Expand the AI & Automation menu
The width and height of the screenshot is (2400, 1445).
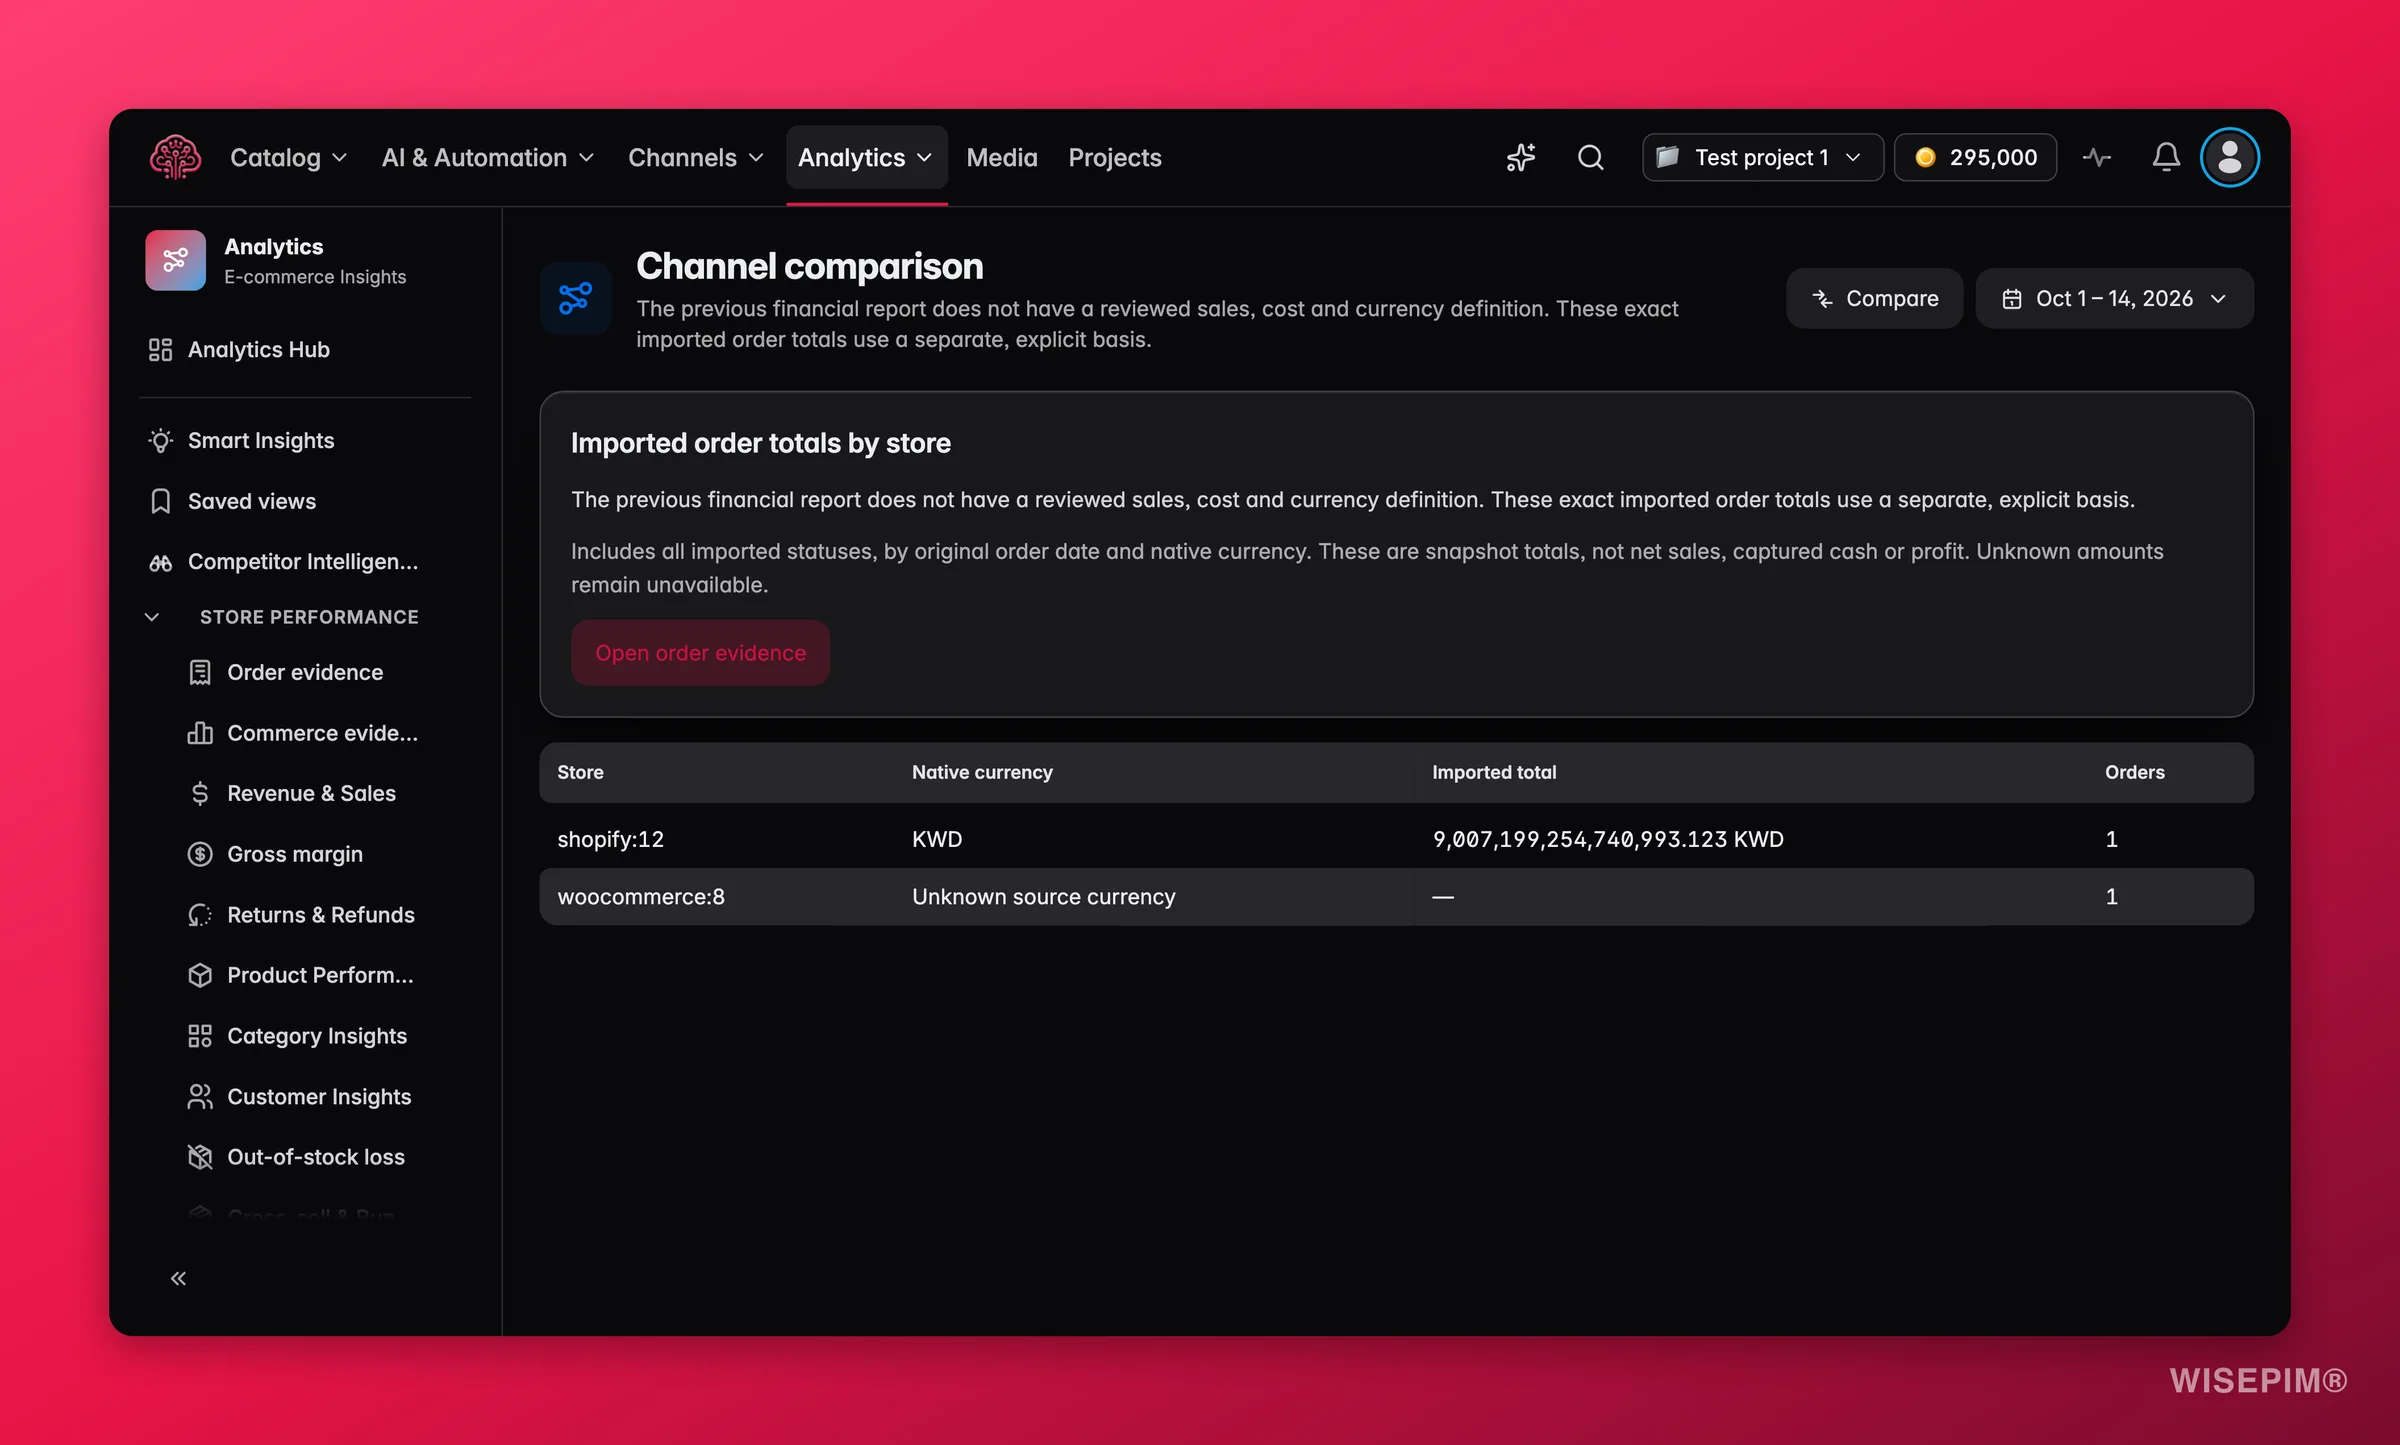(x=488, y=157)
